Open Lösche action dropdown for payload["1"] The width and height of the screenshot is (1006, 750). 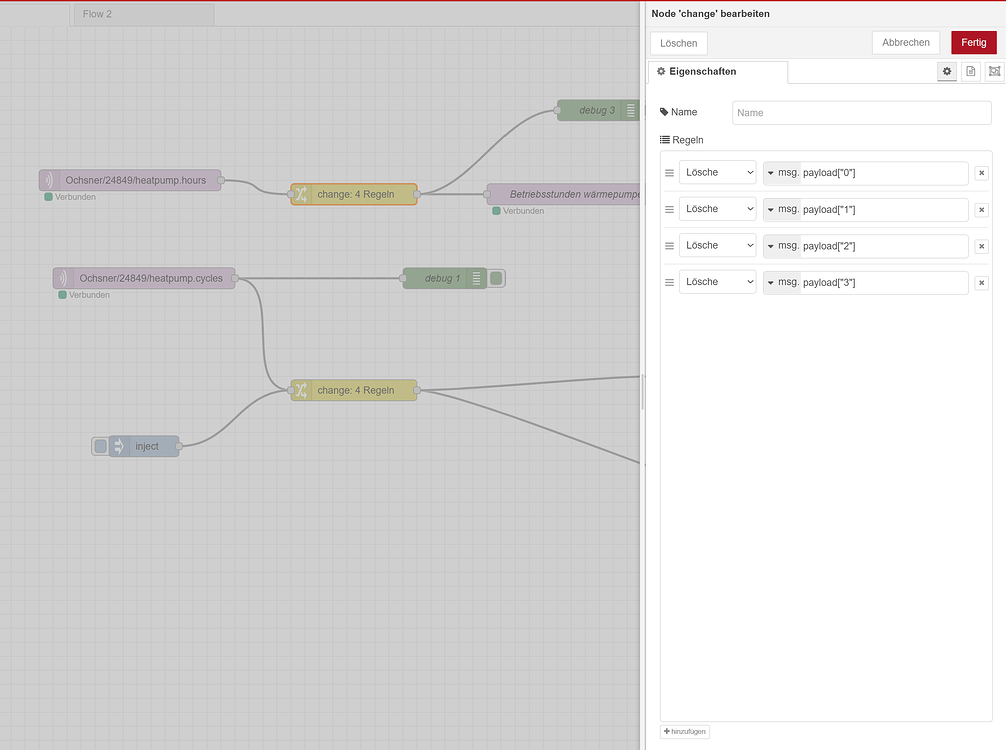coord(718,209)
